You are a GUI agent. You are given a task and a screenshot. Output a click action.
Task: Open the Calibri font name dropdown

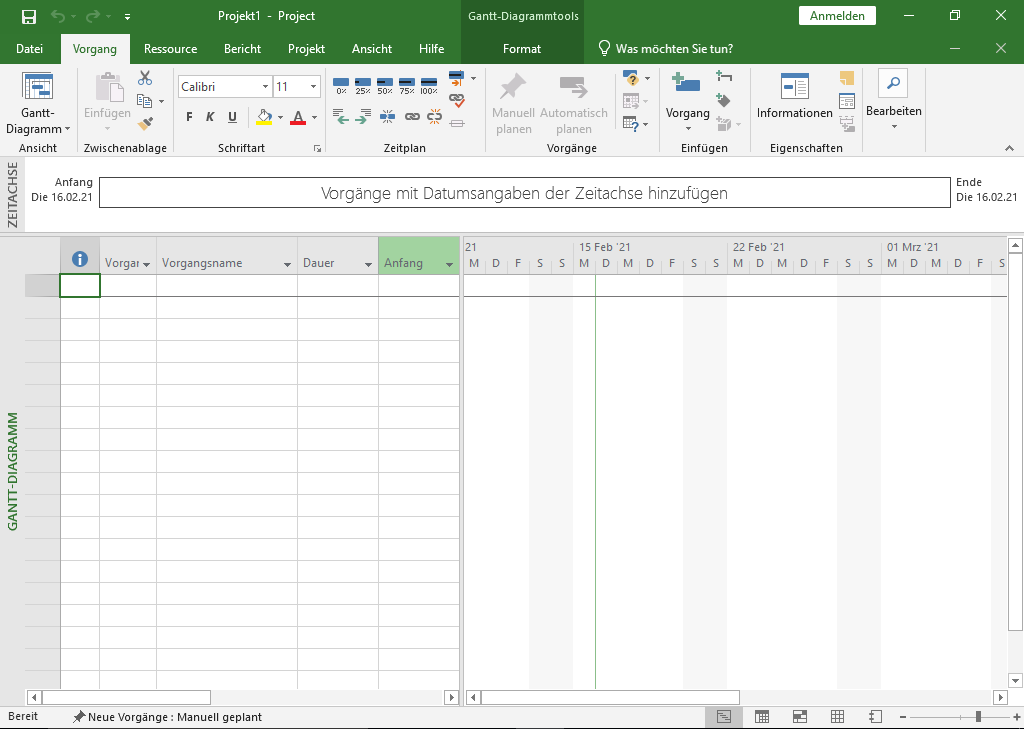[265, 87]
